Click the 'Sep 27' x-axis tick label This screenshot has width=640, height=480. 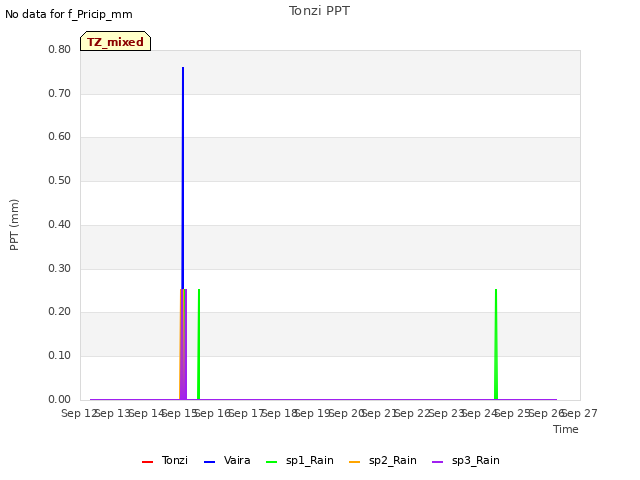click(x=580, y=413)
